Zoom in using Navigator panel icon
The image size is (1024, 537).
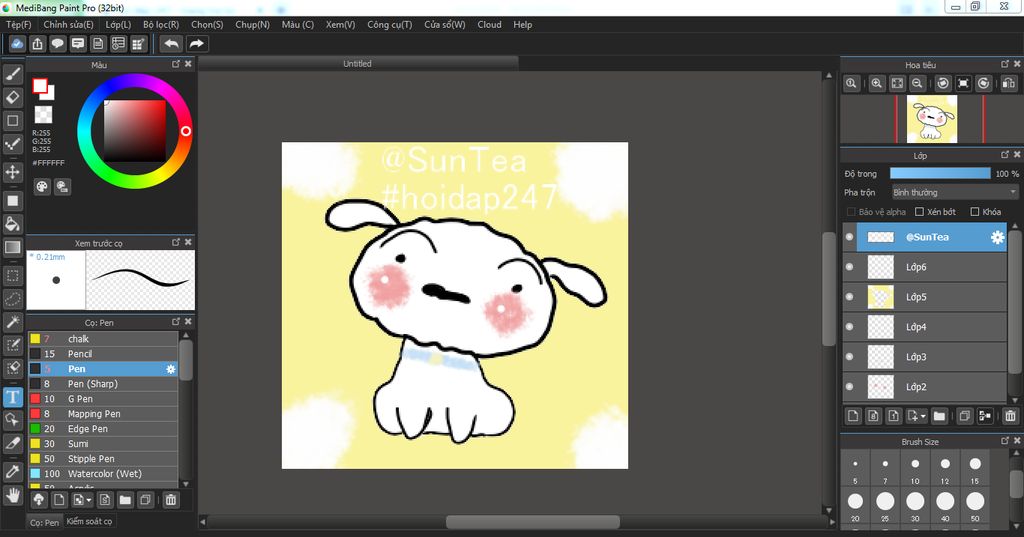pyautogui.click(x=876, y=83)
